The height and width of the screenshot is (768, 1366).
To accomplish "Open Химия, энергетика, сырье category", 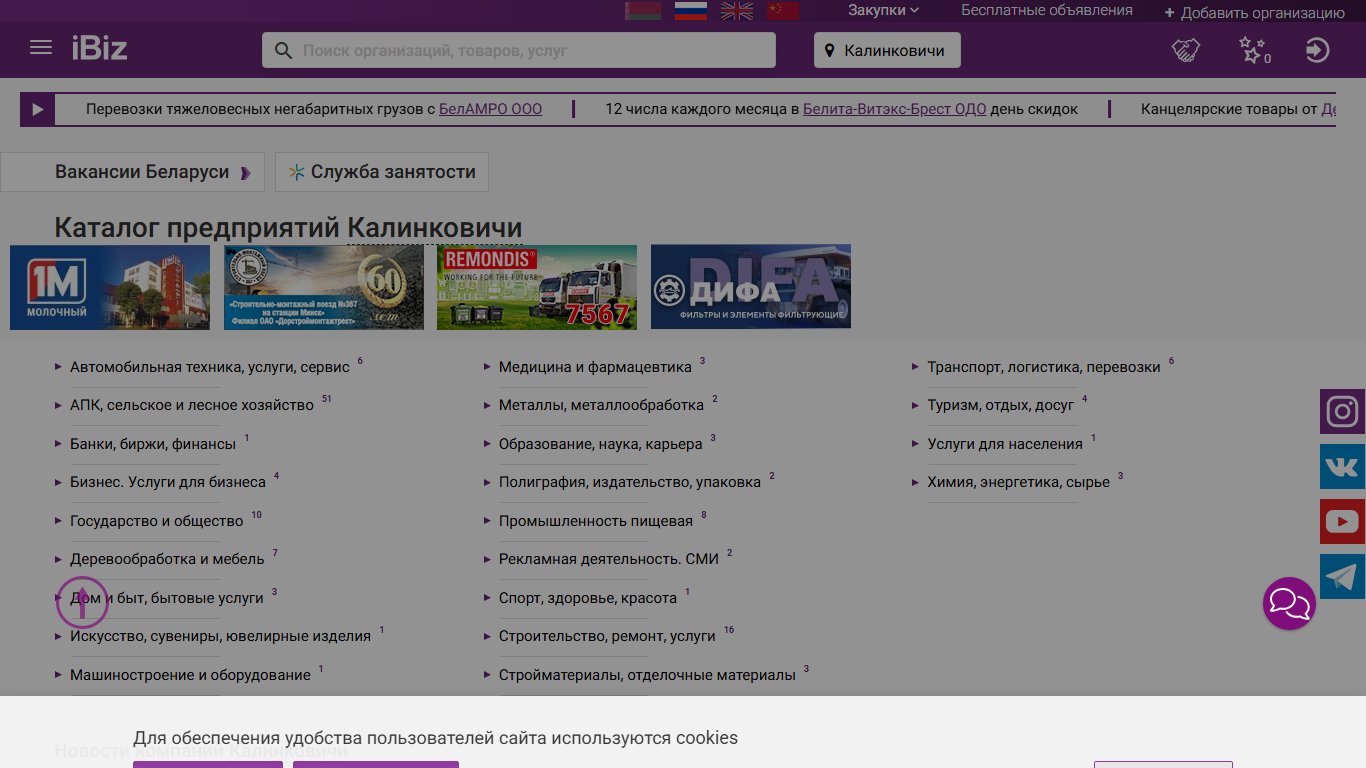I will 1019,482.
